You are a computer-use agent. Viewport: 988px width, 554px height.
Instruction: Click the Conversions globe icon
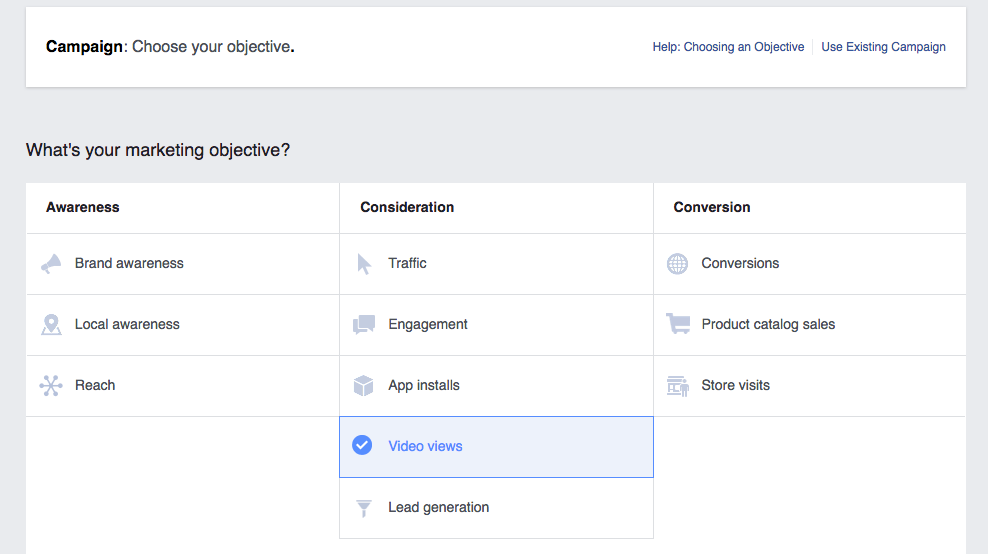(677, 263)
